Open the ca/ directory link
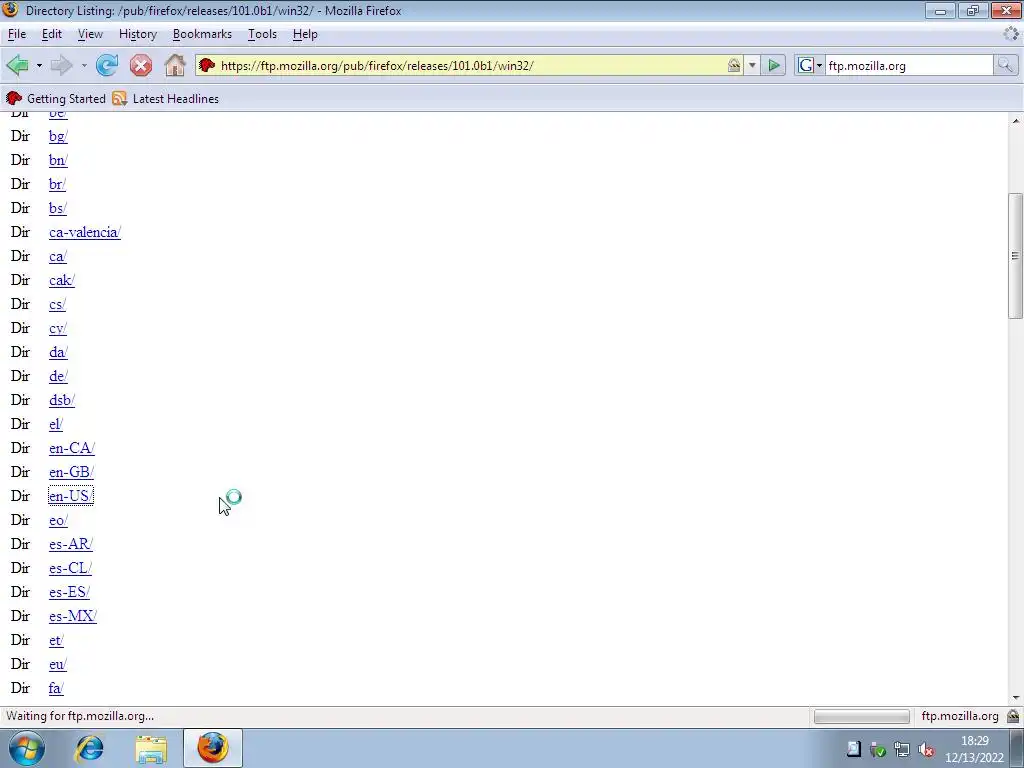 point(57,257)
